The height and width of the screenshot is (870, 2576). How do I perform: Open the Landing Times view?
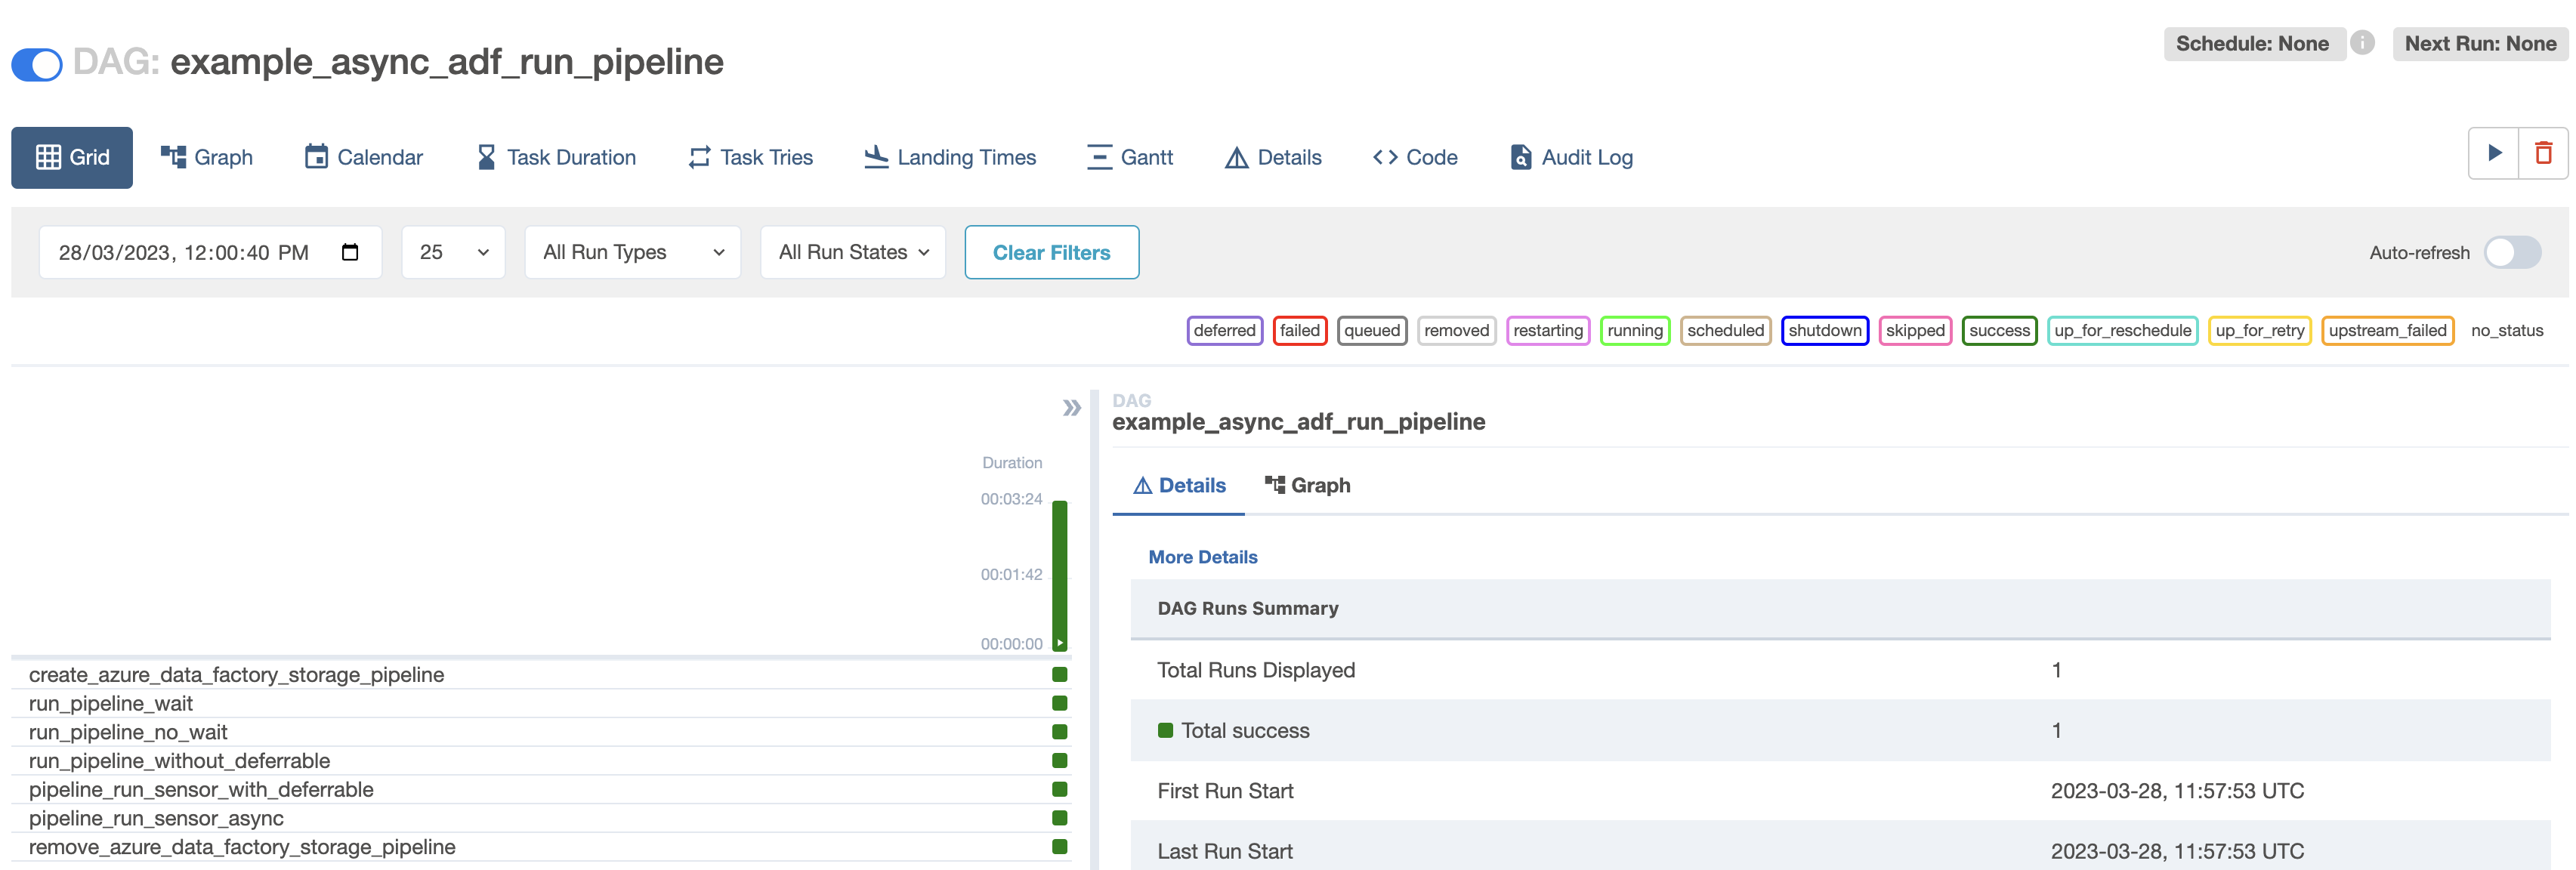(950, 157)
